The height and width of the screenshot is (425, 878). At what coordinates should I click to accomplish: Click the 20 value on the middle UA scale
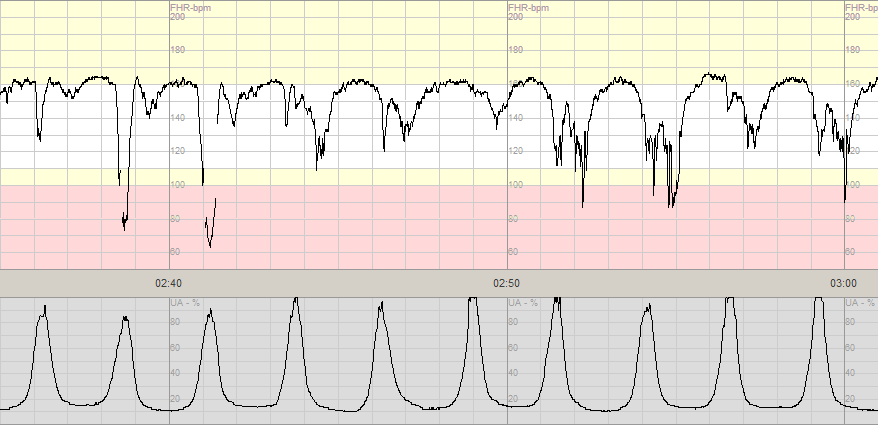click(514, 399)
